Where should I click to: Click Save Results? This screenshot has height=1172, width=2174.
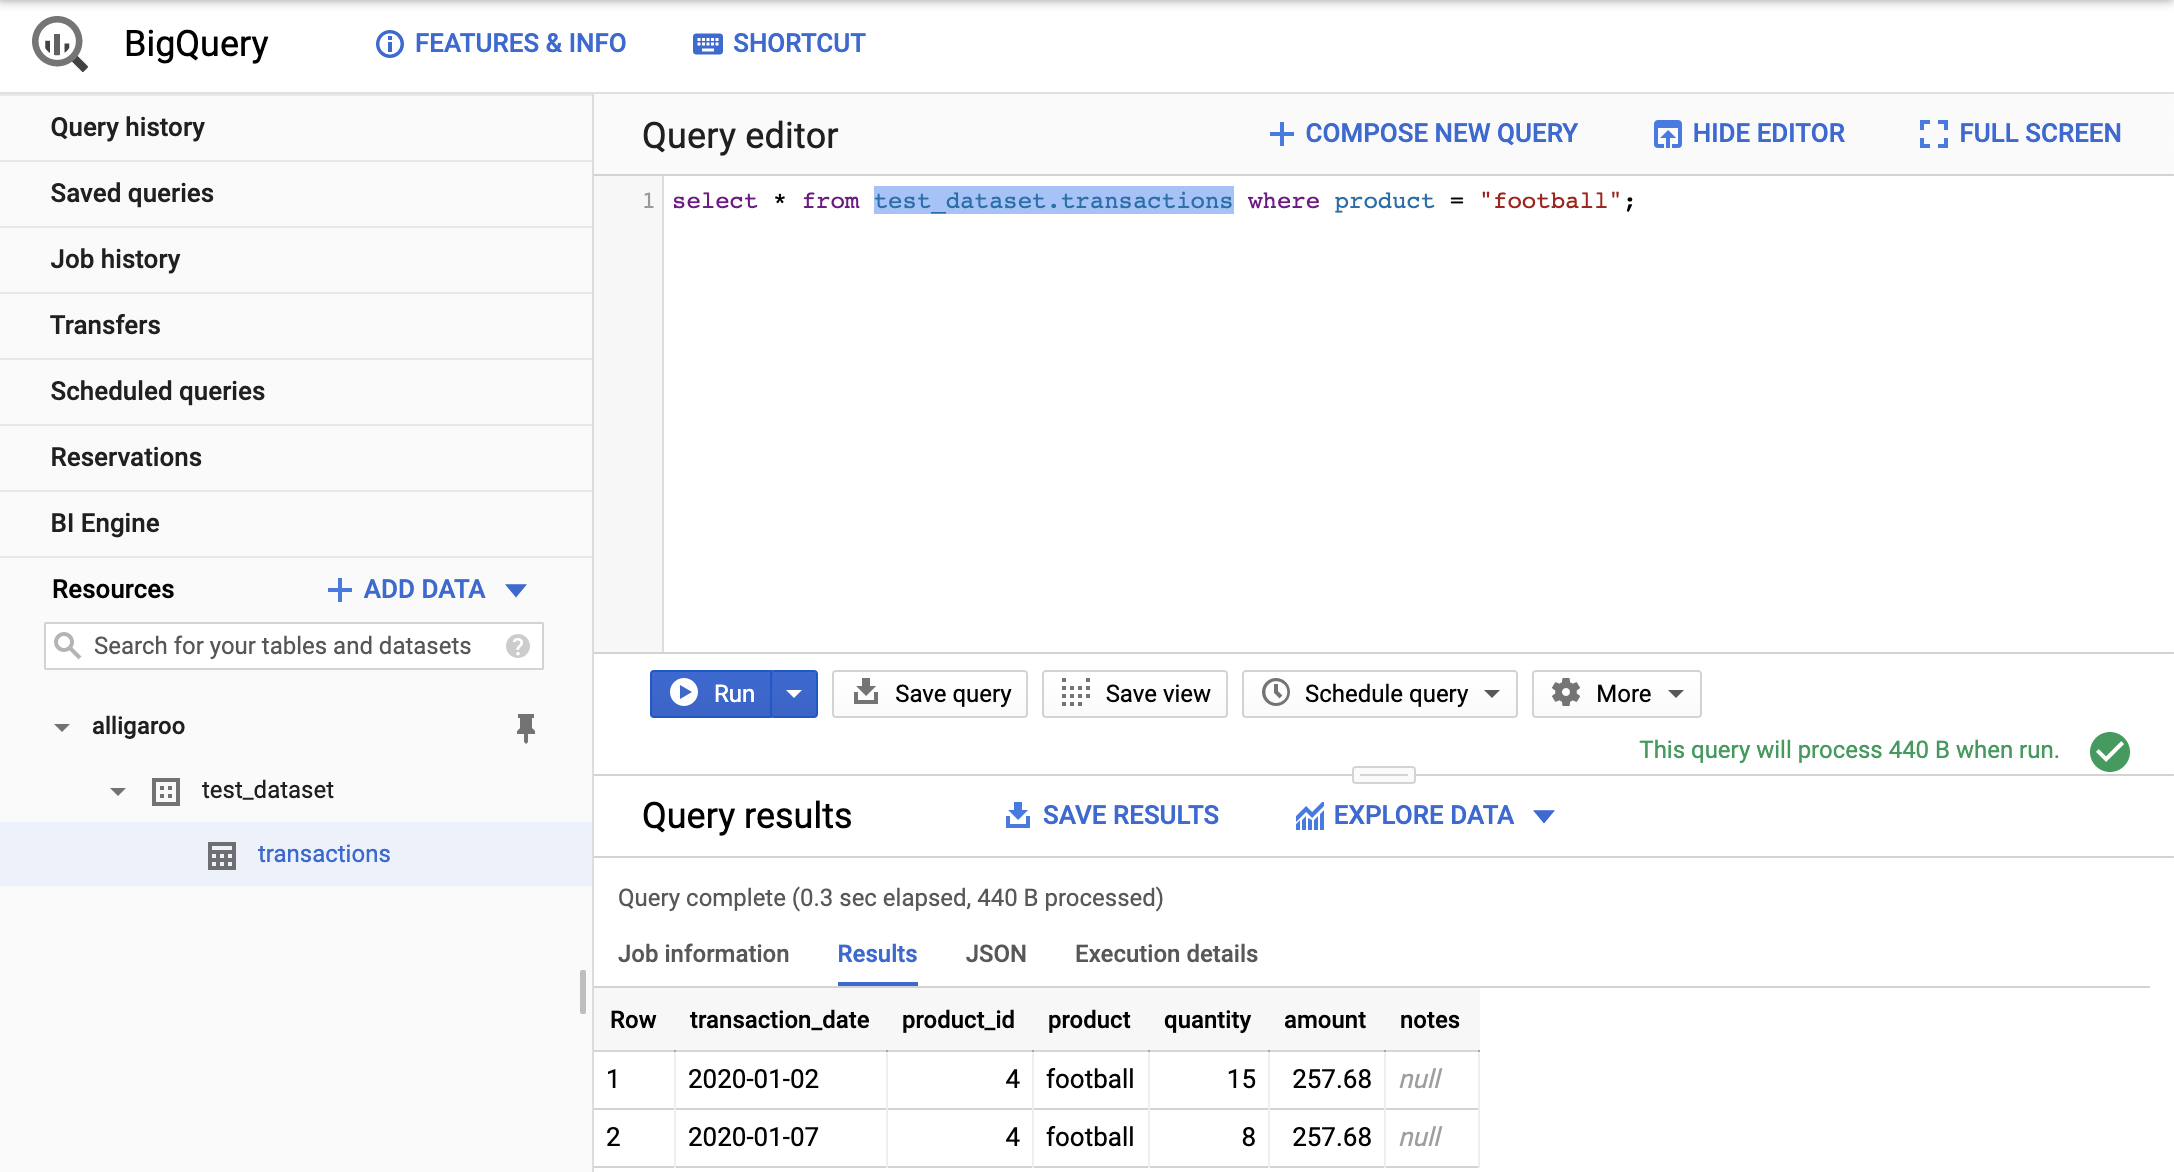point(1112,815)
